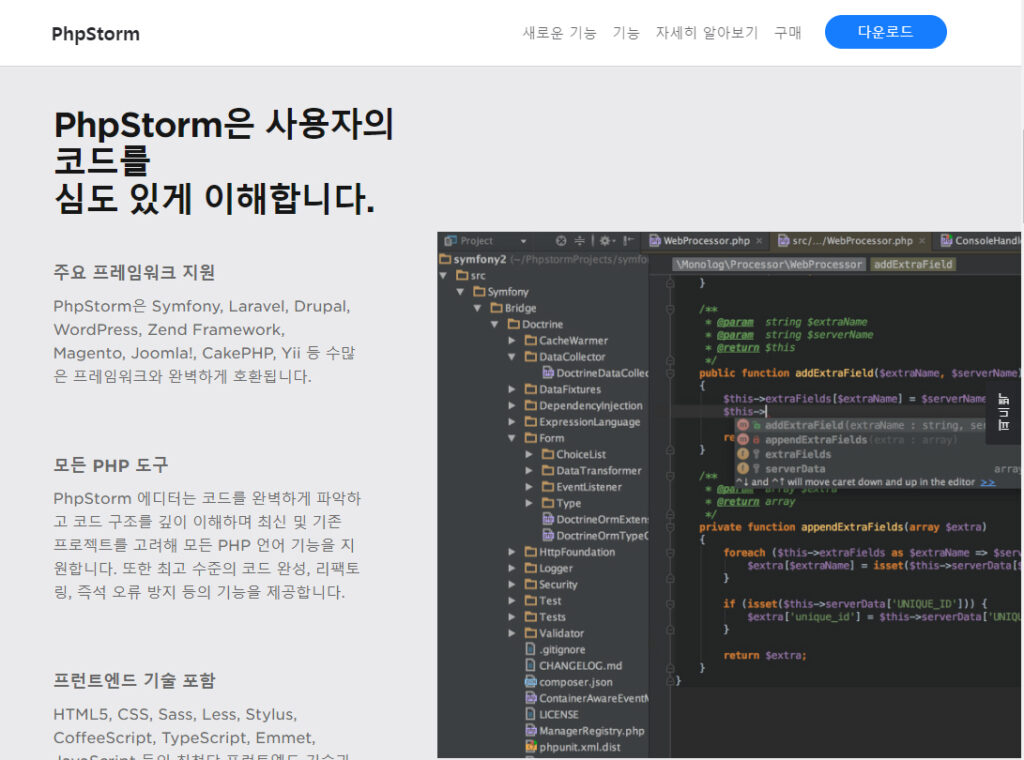Click the 다운로드 button
The height and width of the screenshot is (760, 1024).
(x=885, y=32)
